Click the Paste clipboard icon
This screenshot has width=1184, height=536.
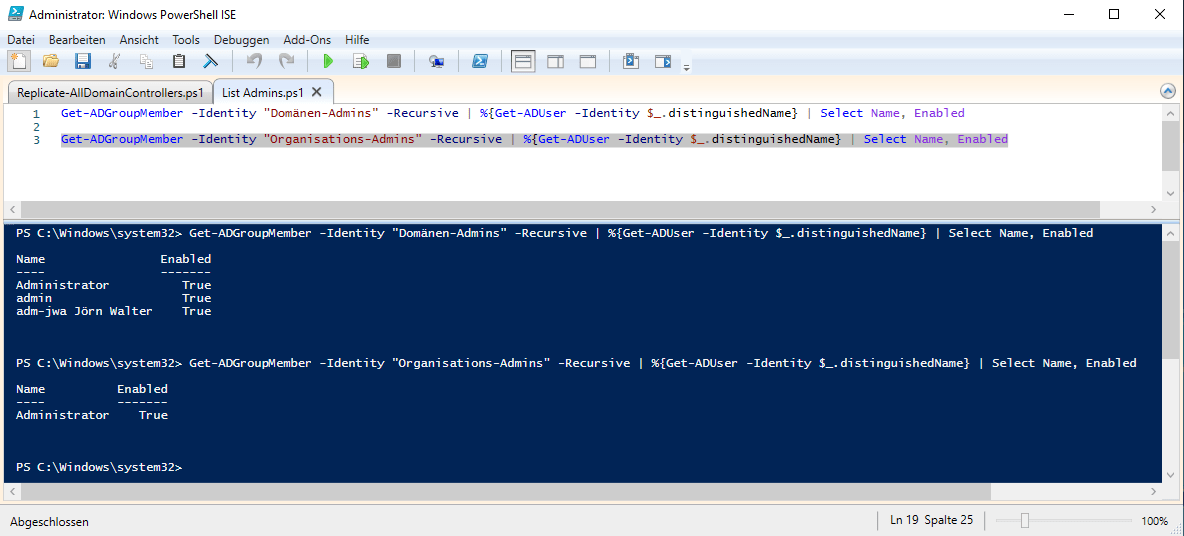point(179,62)
